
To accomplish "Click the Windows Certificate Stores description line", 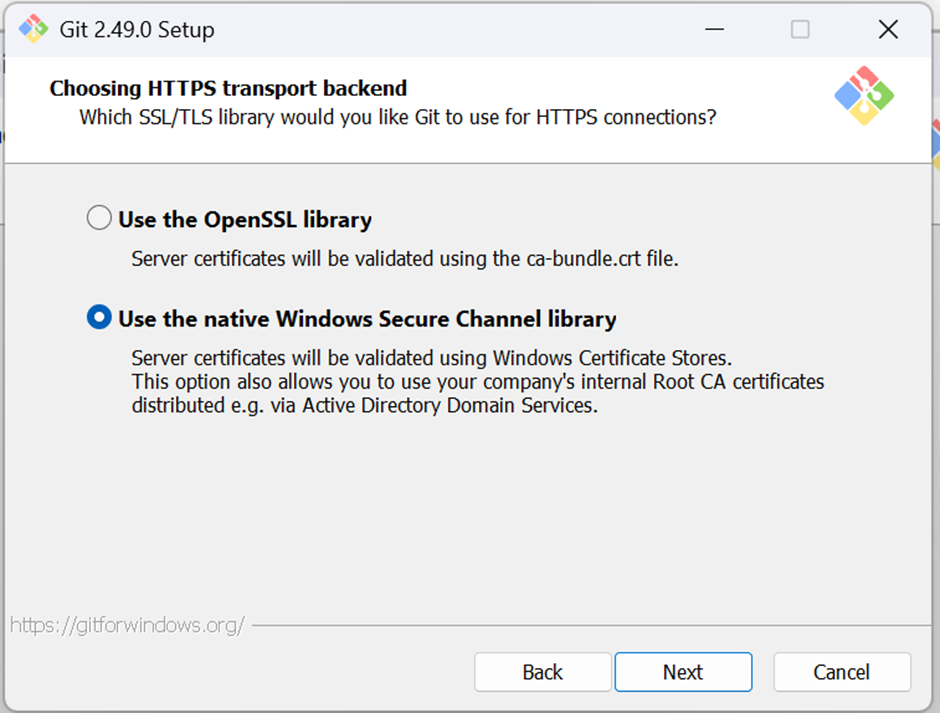I will (432, 358).
